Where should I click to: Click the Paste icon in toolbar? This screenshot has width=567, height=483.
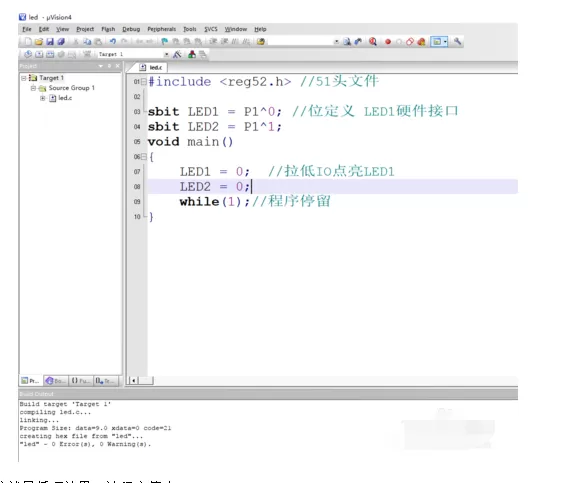pyautogui.click(x=98, y=42)
